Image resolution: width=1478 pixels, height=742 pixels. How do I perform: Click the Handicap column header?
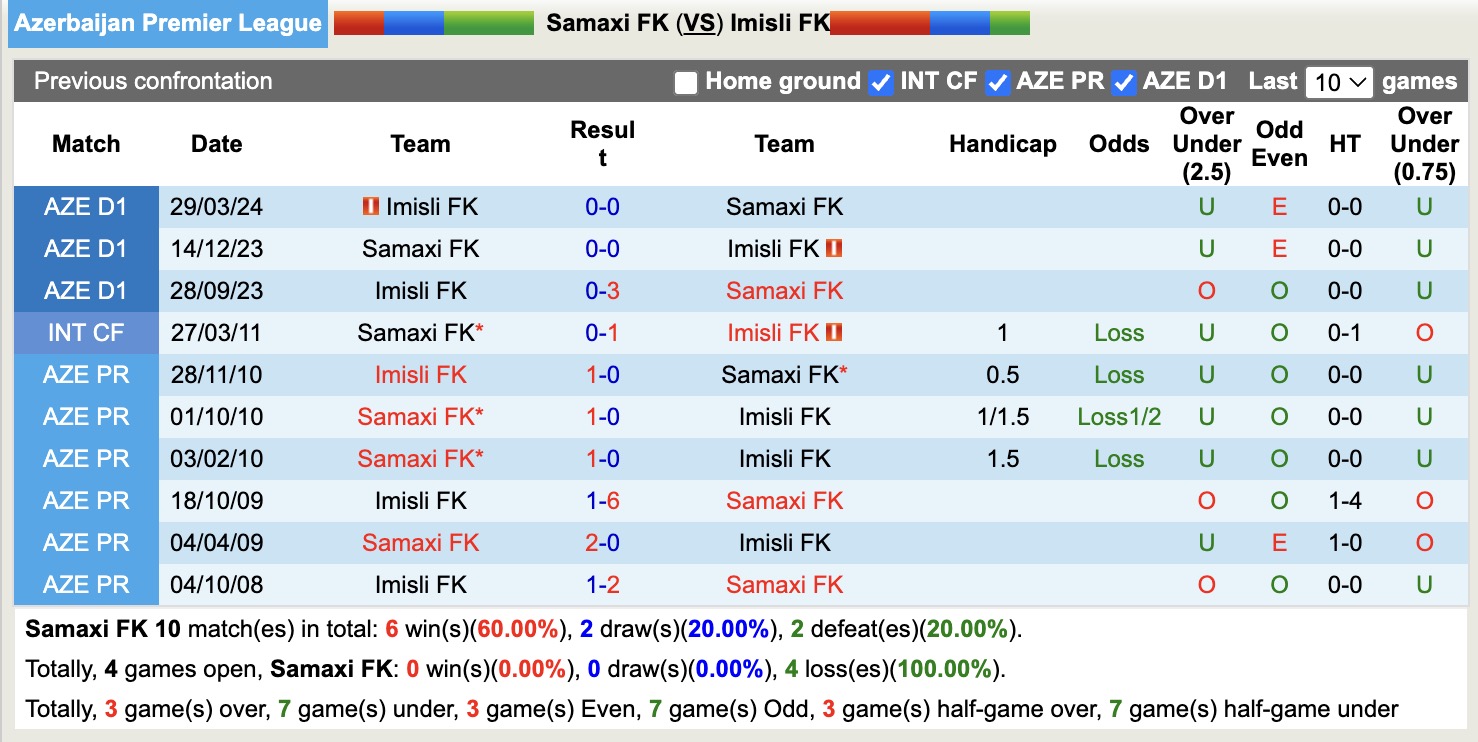(1002, 144)
